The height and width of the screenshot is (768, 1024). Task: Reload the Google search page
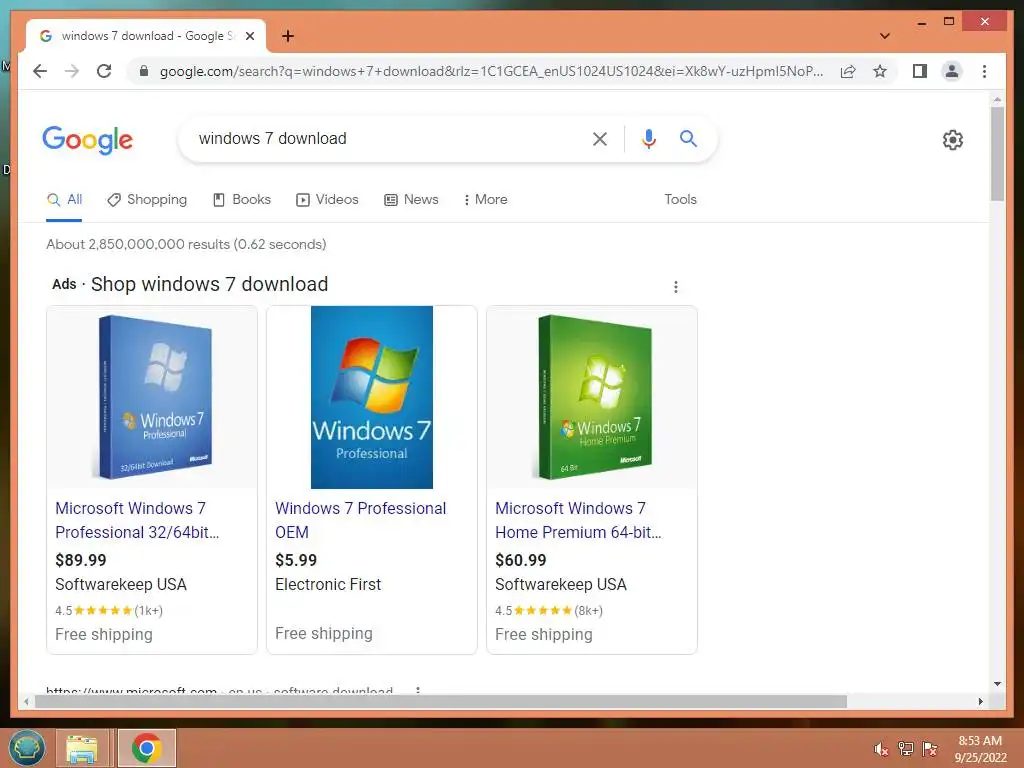click(x=104, y=71)
